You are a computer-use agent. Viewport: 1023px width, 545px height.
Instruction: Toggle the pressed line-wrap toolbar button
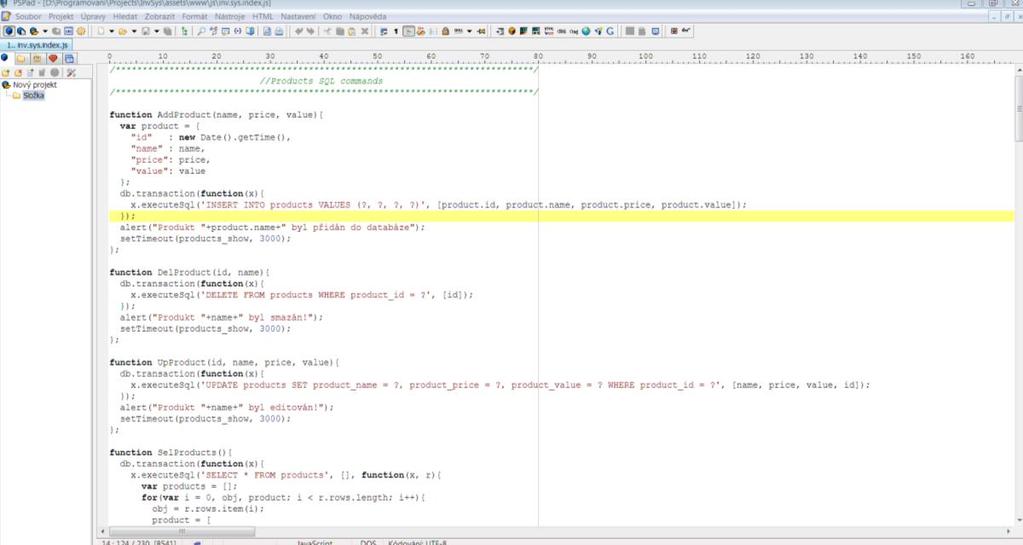click(x=408, y=31)
